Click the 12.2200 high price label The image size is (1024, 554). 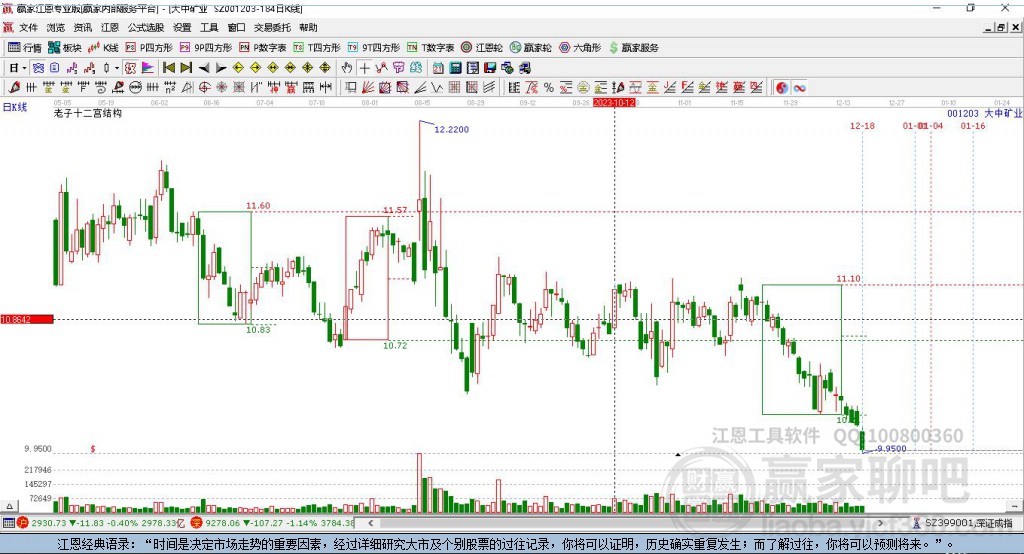[451, 129]
